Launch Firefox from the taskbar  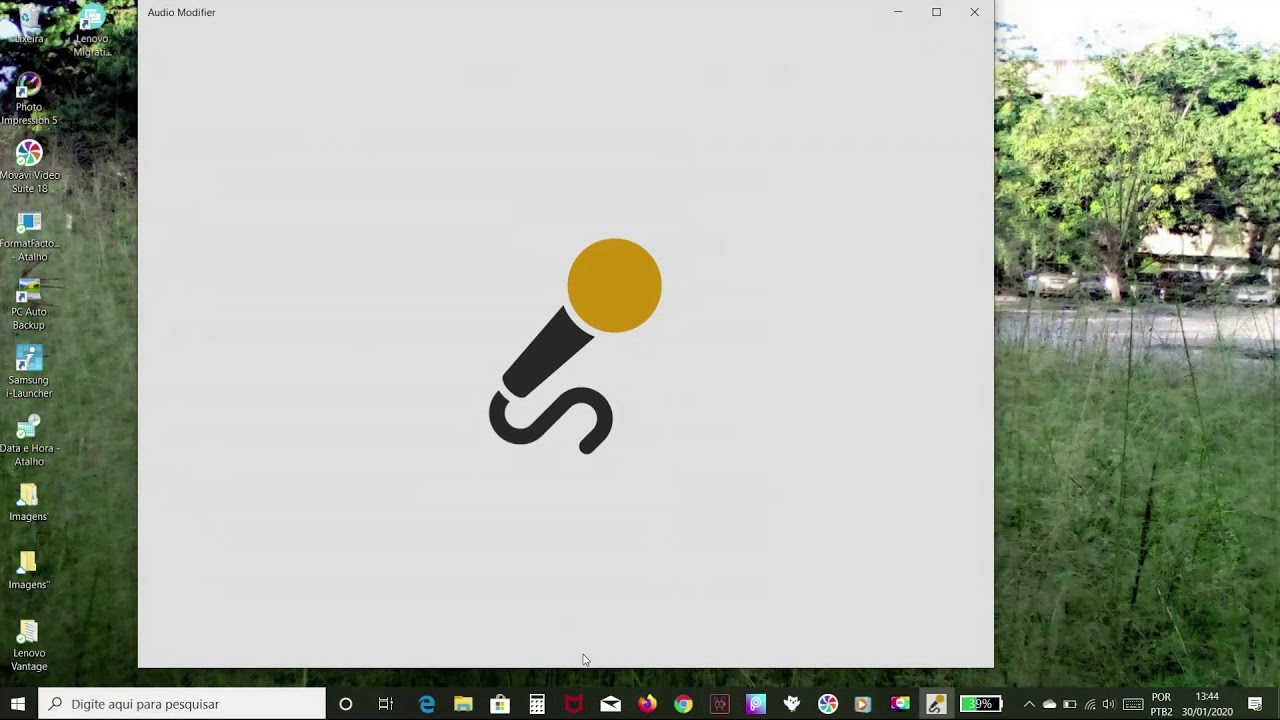click(x=647, y=704)
